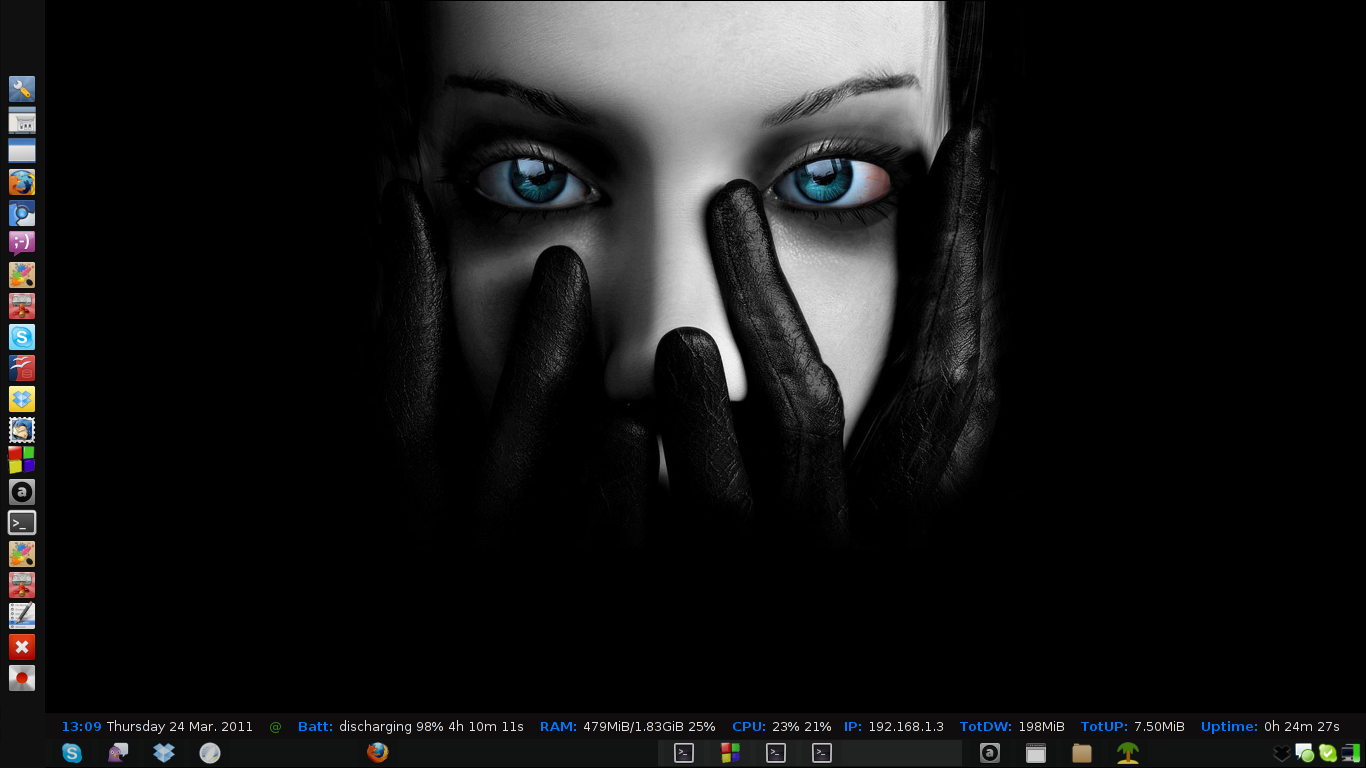Click the 'Batt:' label in status bar
The image size is (1366, 768).
[x=316, y=727]
